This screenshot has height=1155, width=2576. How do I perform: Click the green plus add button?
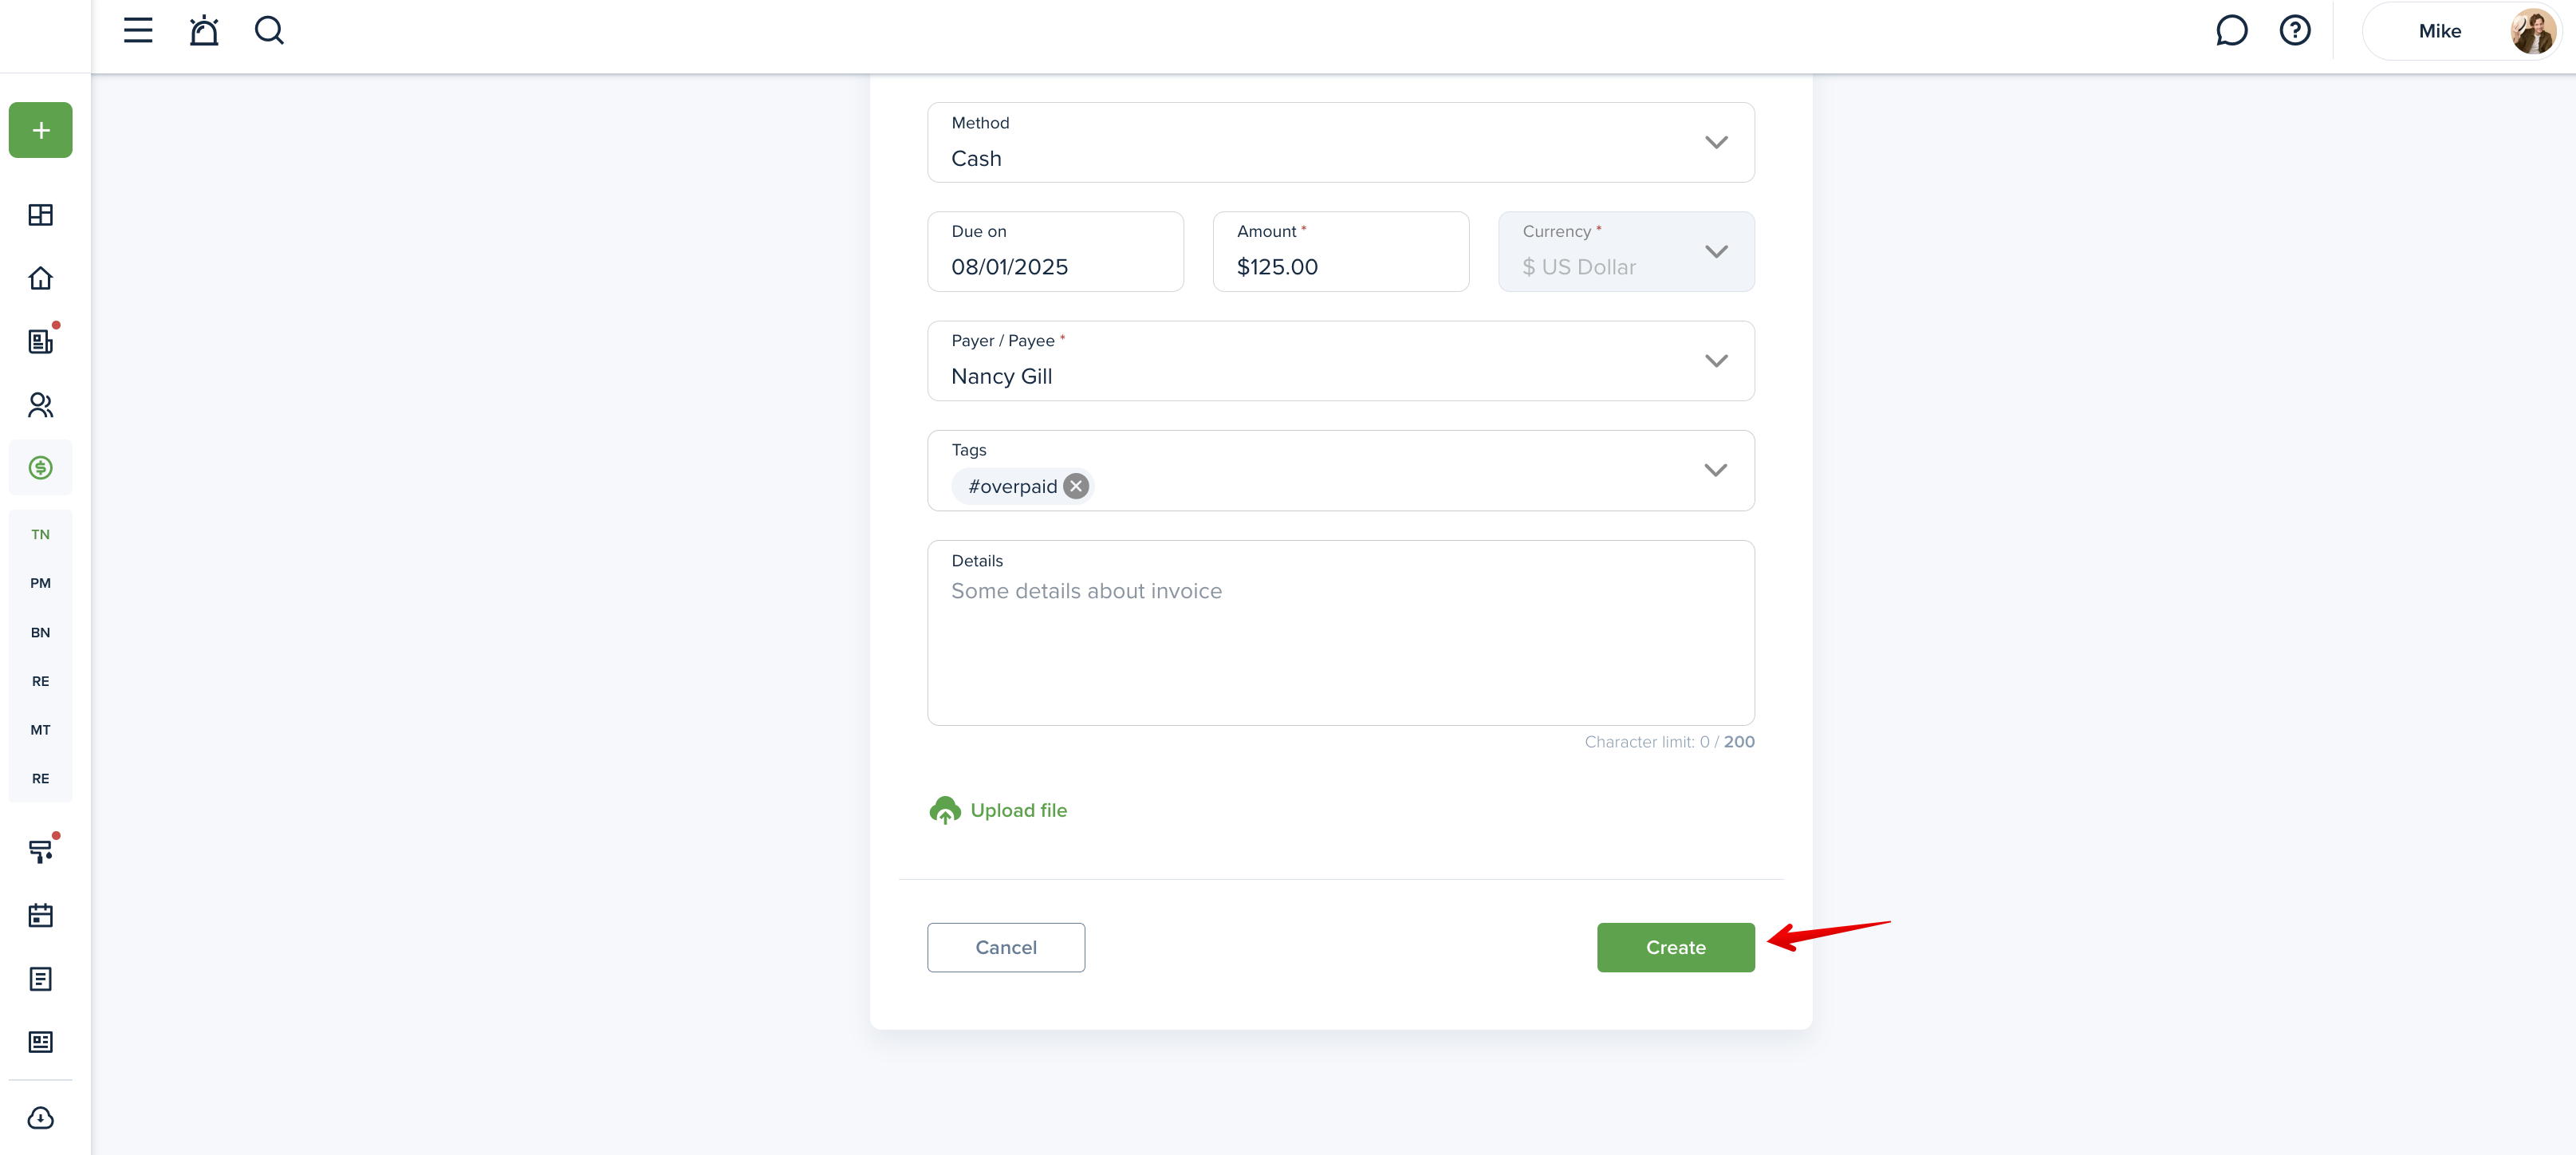(41, 130)
